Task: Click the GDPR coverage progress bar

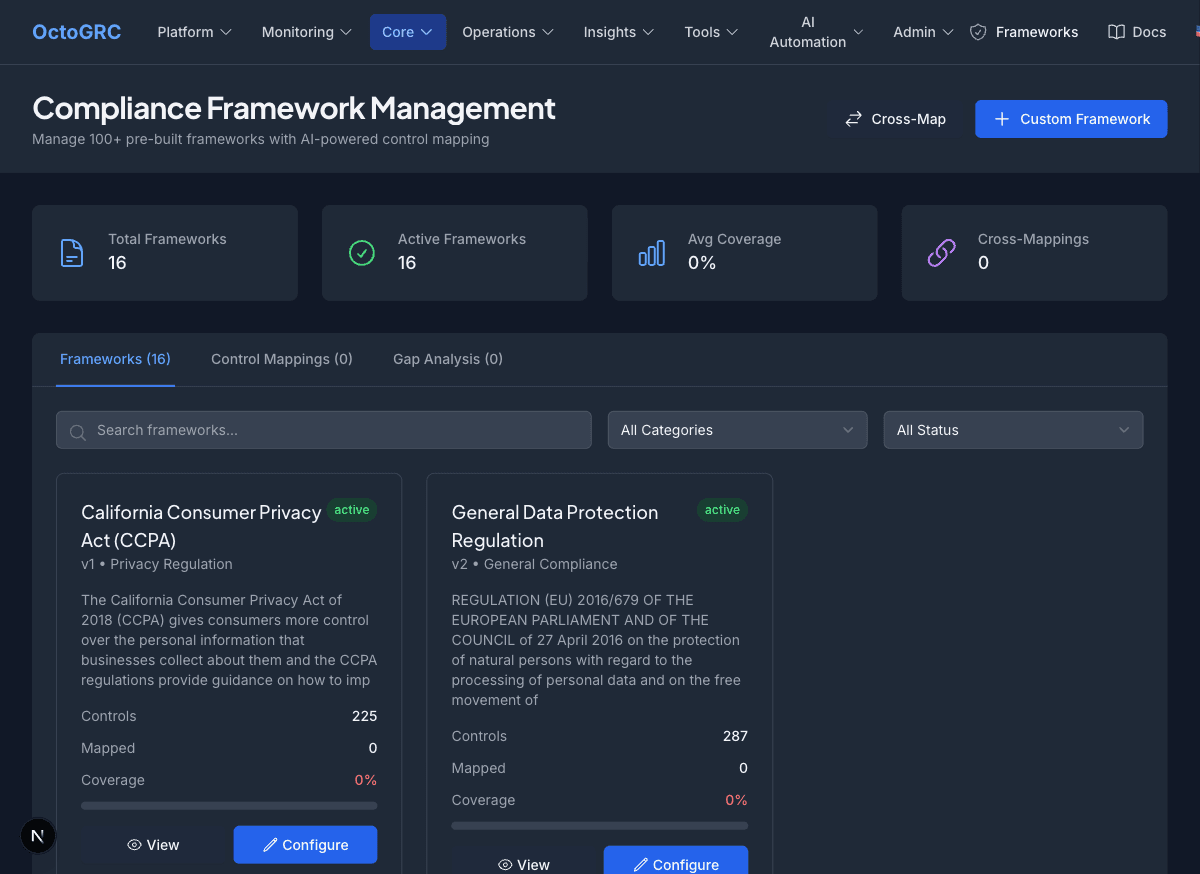Action: point(600,825)
